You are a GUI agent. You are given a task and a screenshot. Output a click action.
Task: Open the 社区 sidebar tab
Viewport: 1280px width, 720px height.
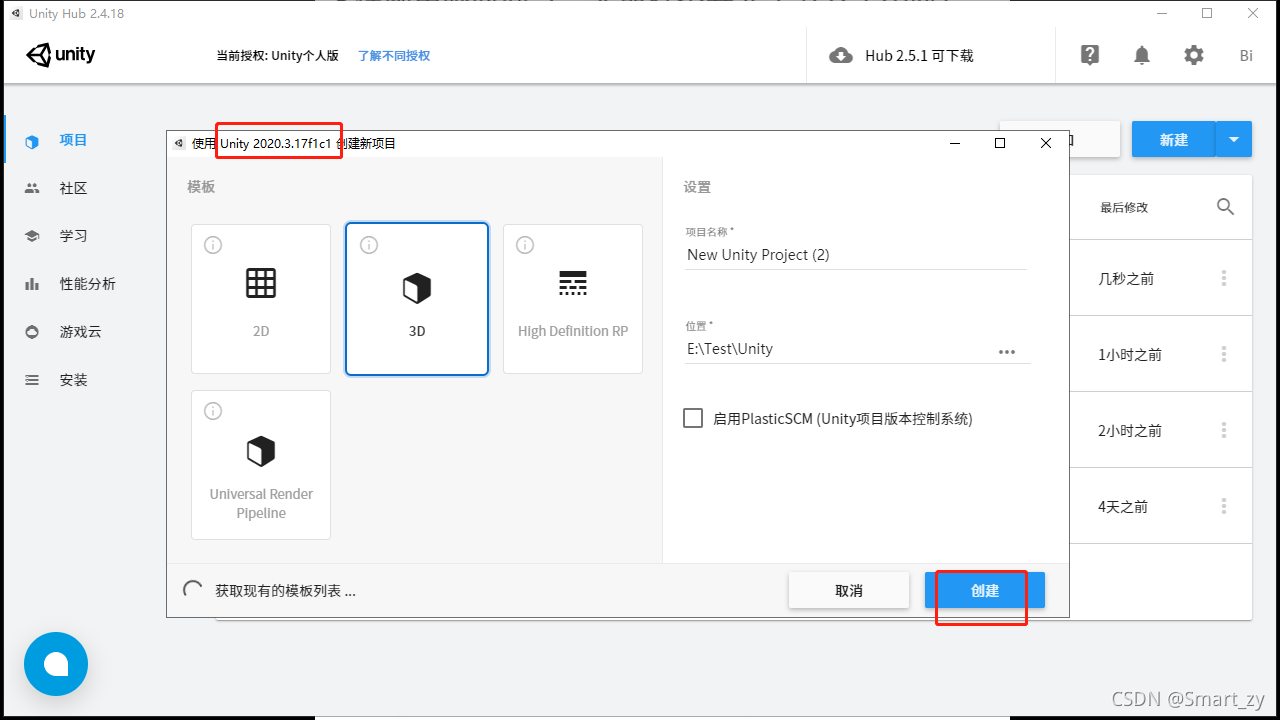pyautogui.click(x=73, y=188)
